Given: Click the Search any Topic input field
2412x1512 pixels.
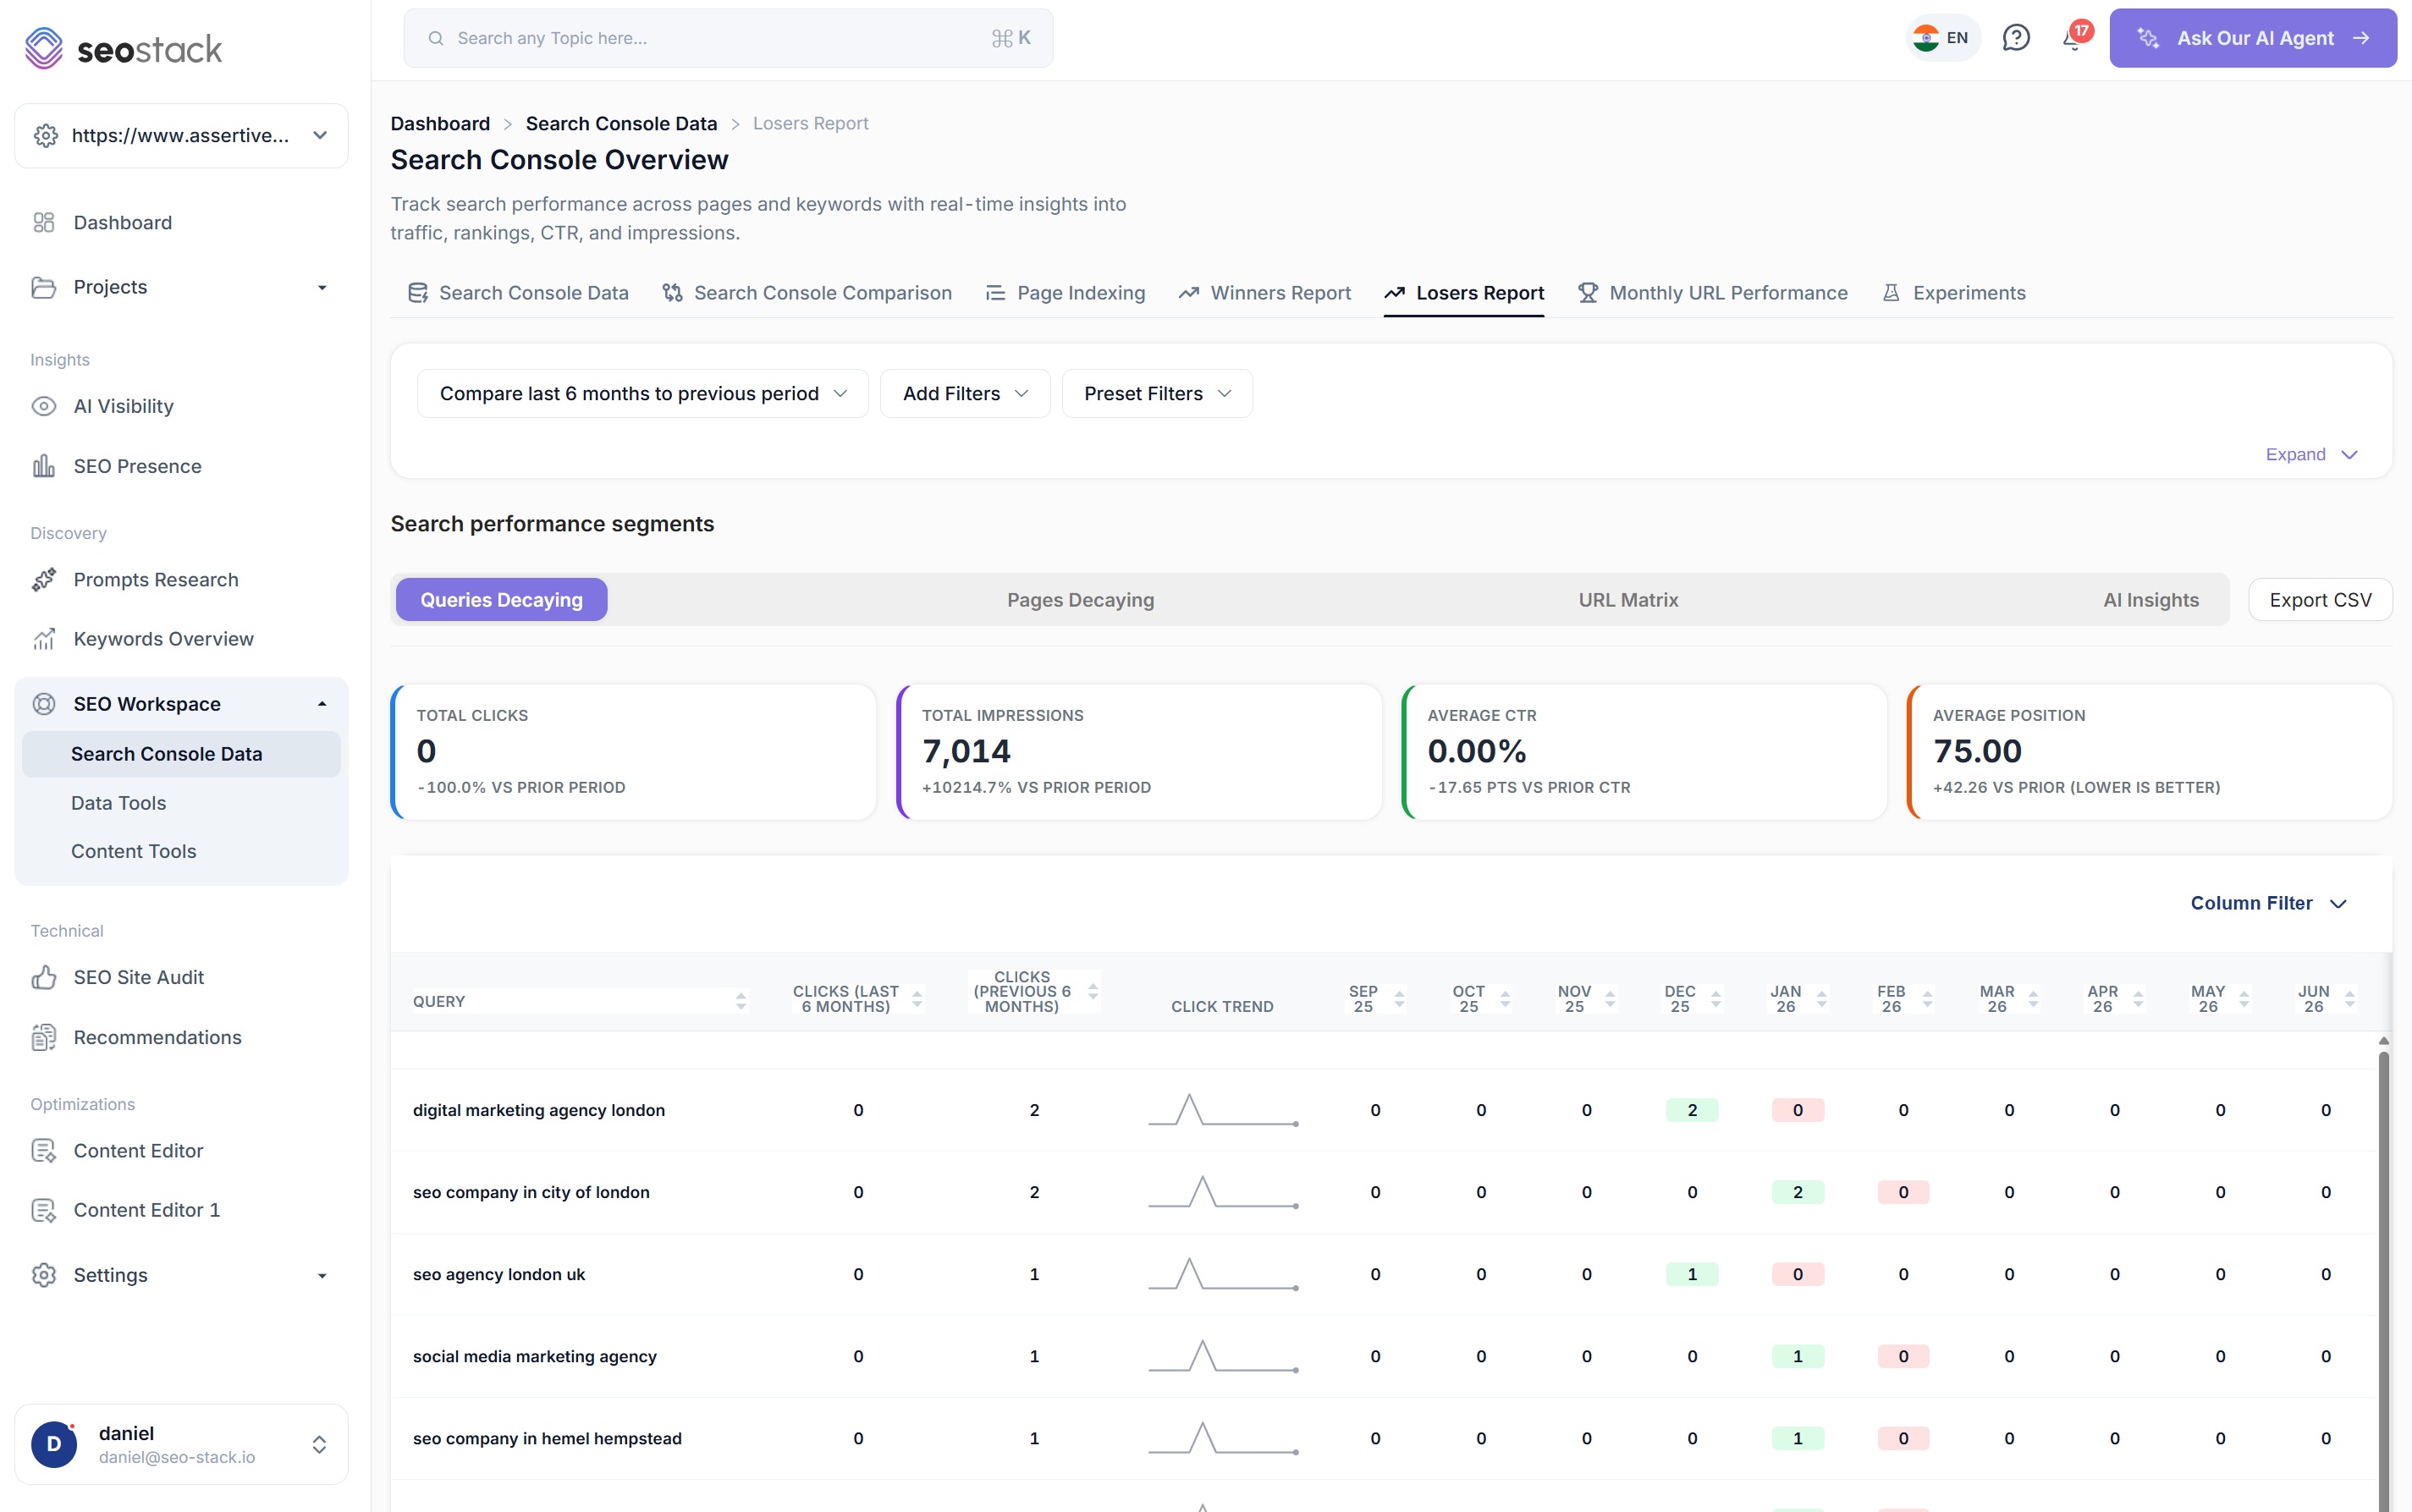Looking at the screenshot, I should (728, 38).
